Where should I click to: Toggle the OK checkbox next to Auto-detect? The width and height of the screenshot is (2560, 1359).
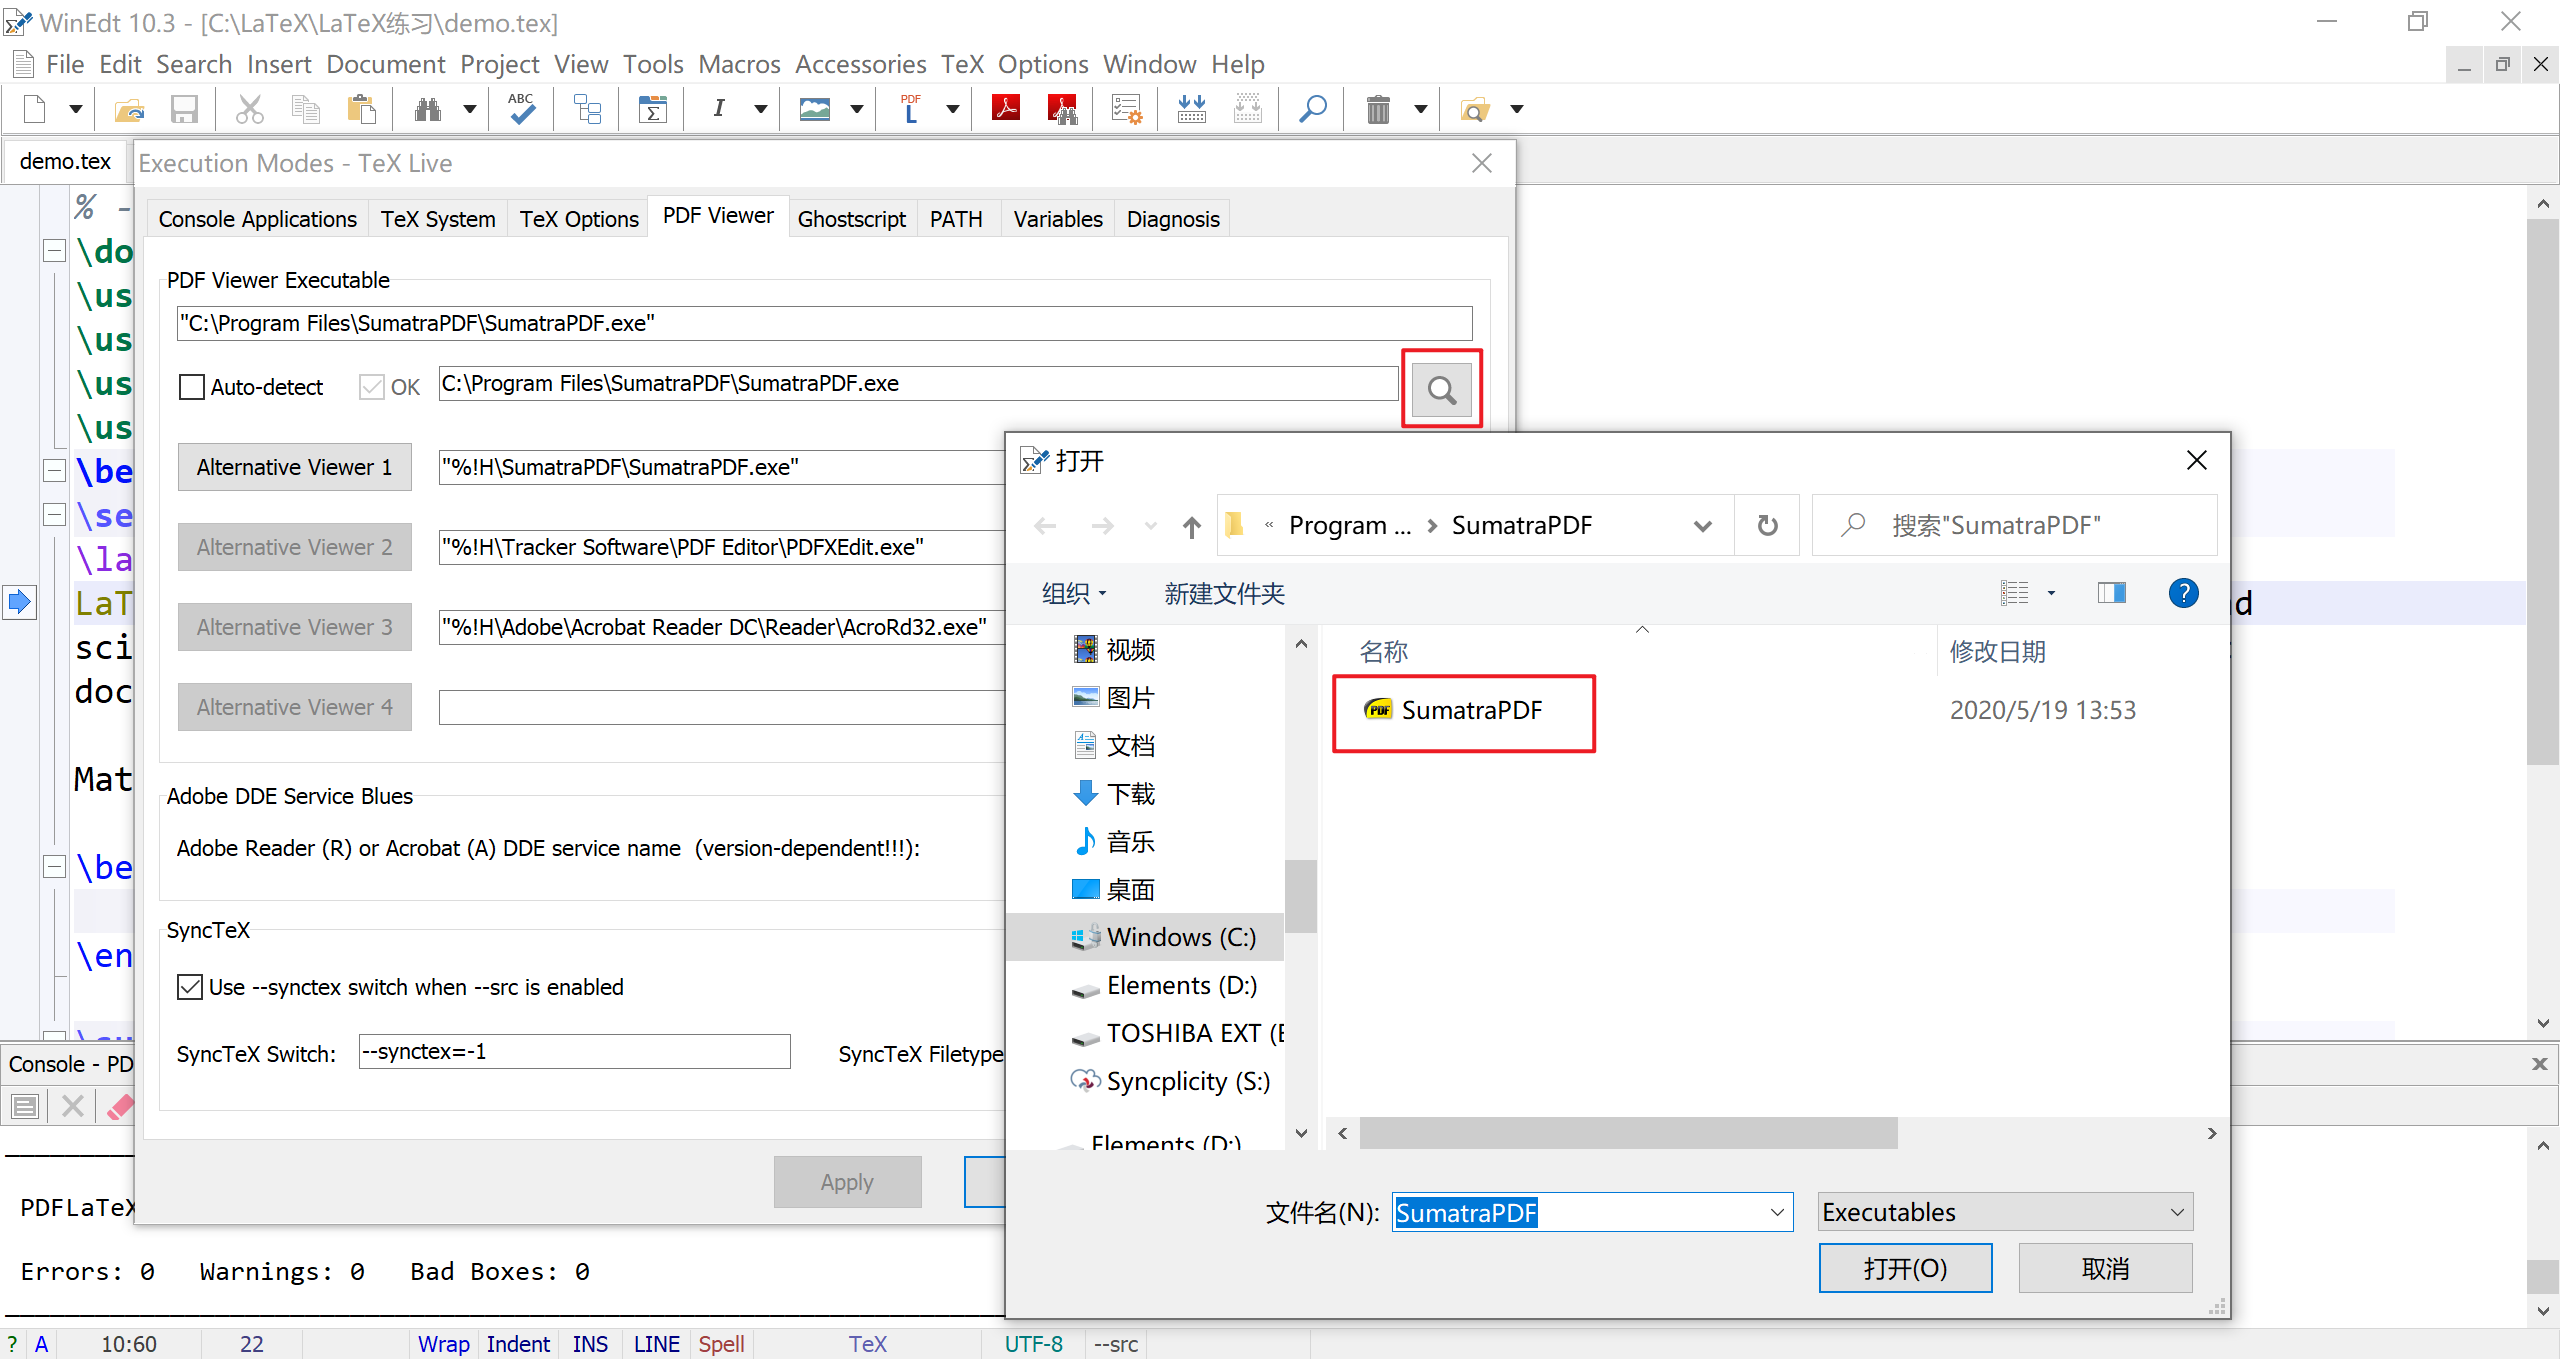coord(369,386)
